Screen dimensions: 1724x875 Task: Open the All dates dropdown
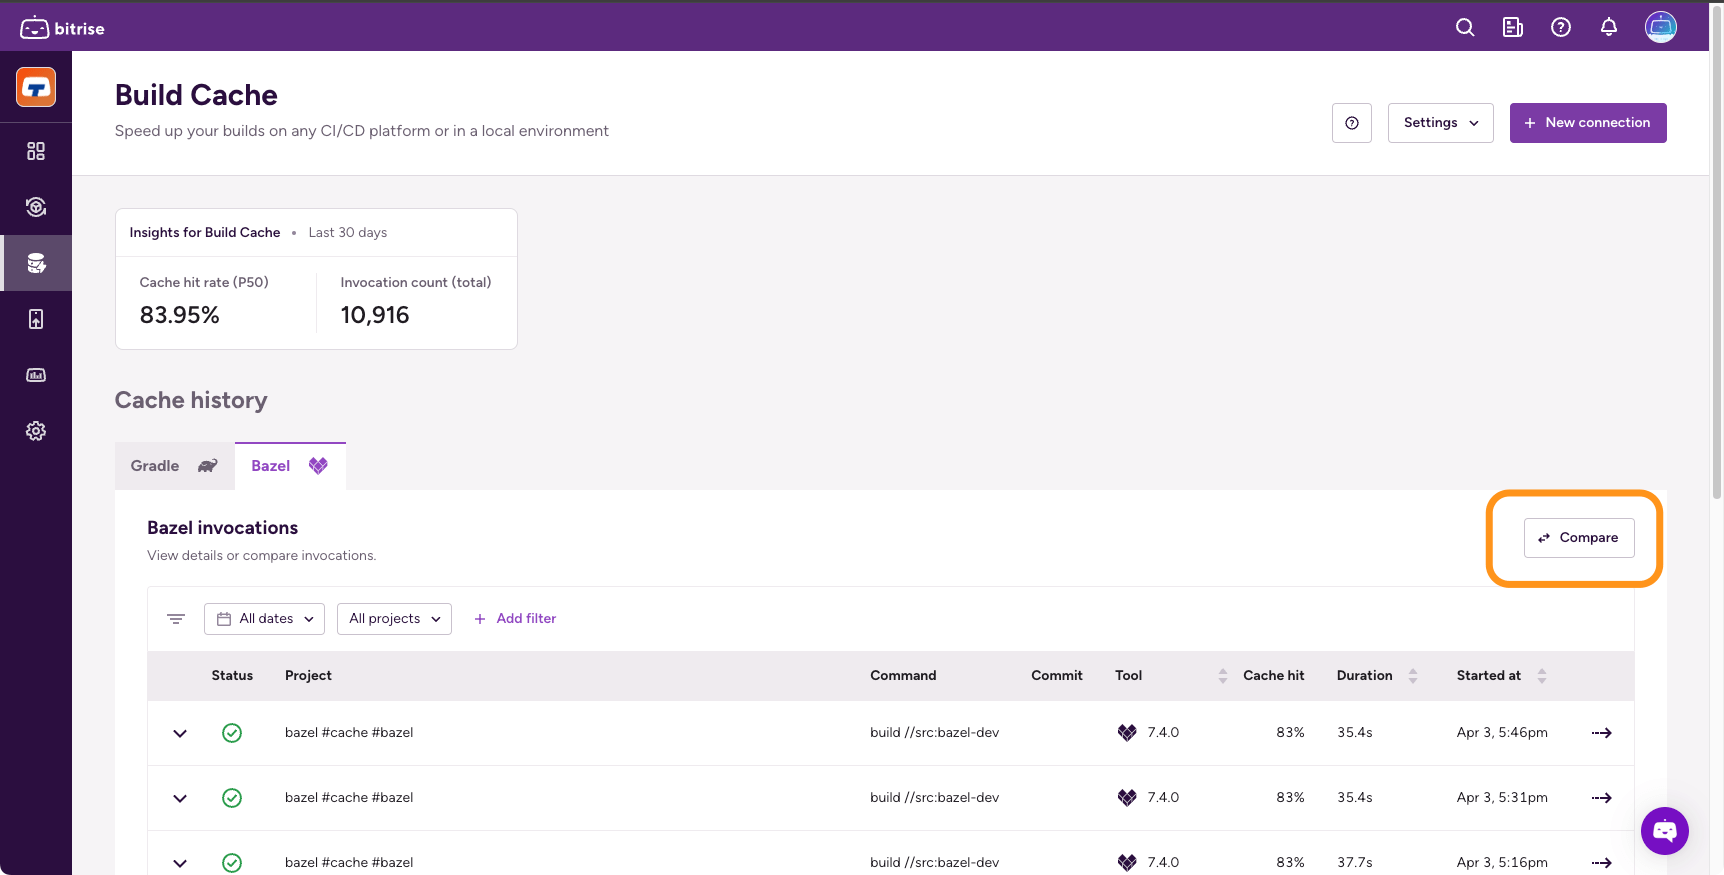click(x=264, y=619)
